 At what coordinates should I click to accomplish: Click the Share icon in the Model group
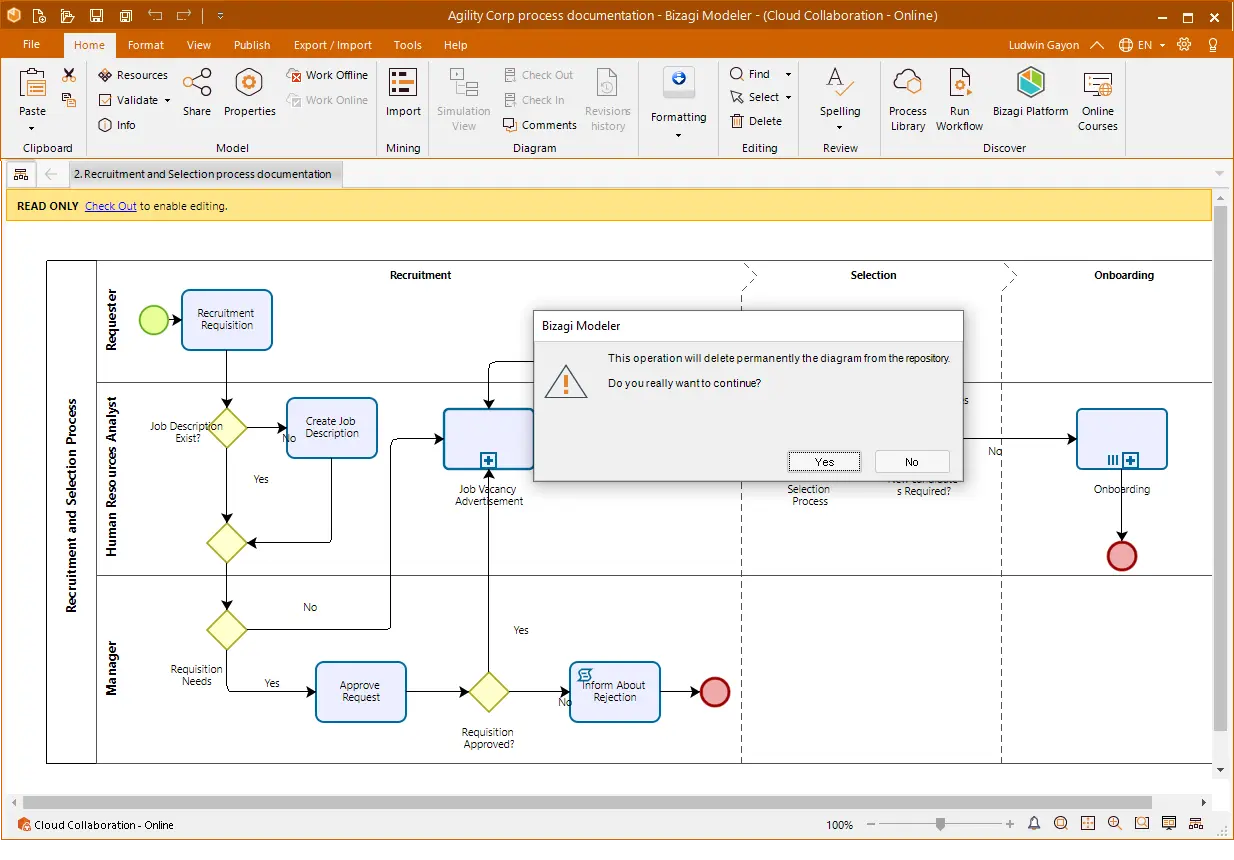(197, 92)
